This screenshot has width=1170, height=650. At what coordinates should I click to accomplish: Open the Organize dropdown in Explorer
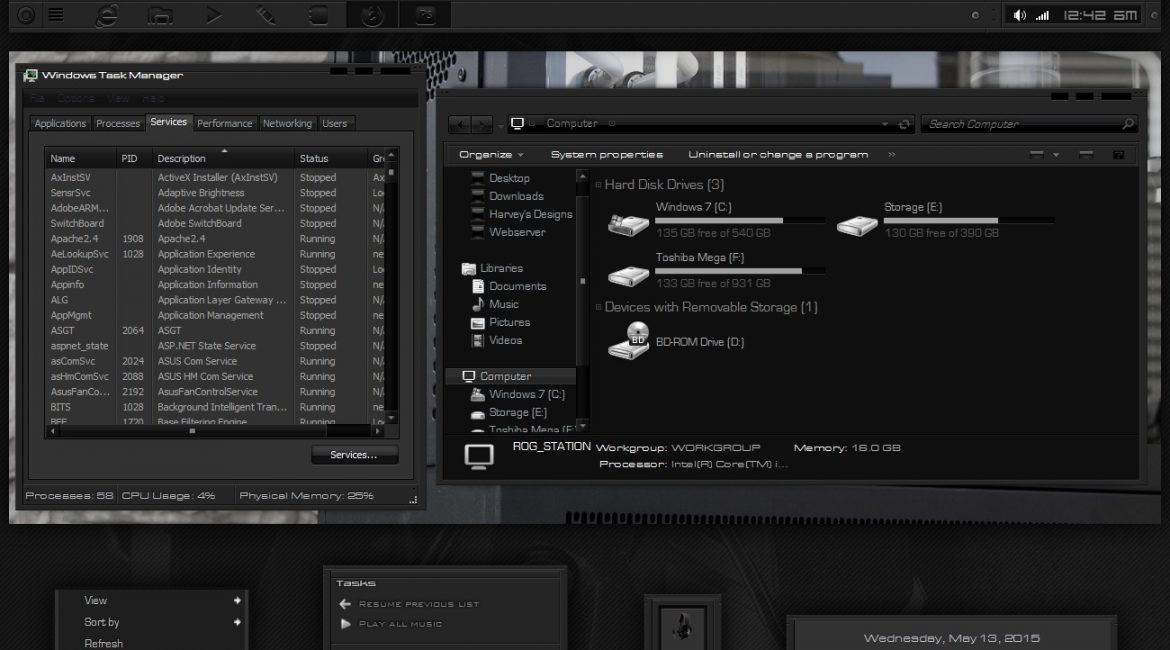tap(491, 154)
